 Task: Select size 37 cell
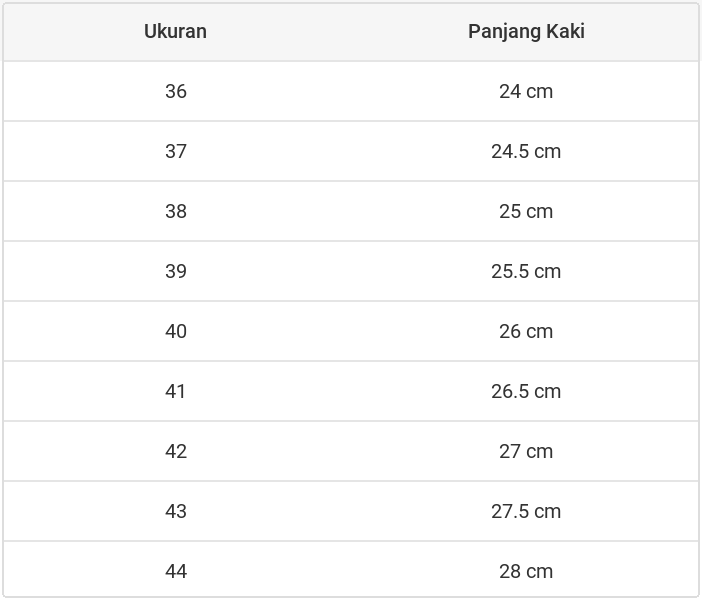(x=176, y=151)
